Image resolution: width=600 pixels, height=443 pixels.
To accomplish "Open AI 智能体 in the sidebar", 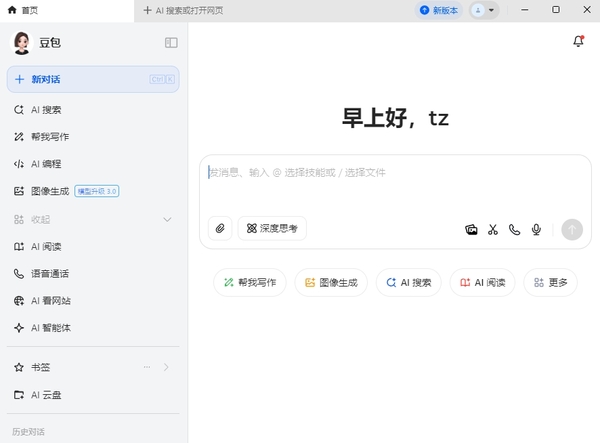I will point(93,328).
